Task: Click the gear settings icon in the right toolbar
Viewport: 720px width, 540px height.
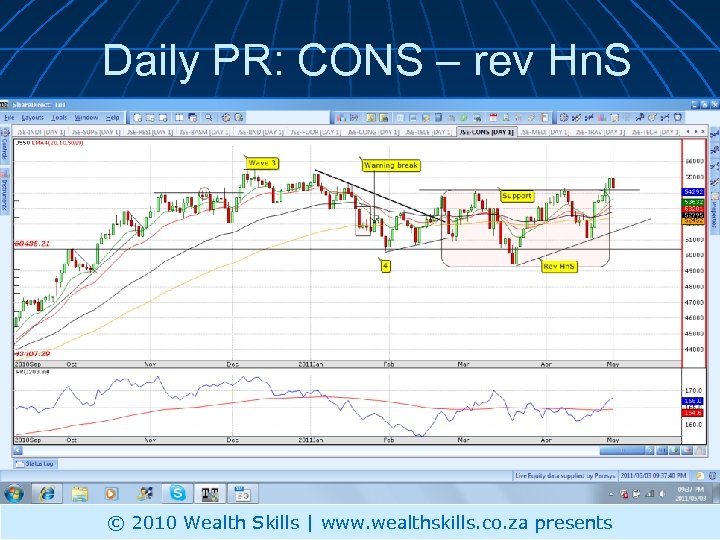Action: click(x=564, y=118)
